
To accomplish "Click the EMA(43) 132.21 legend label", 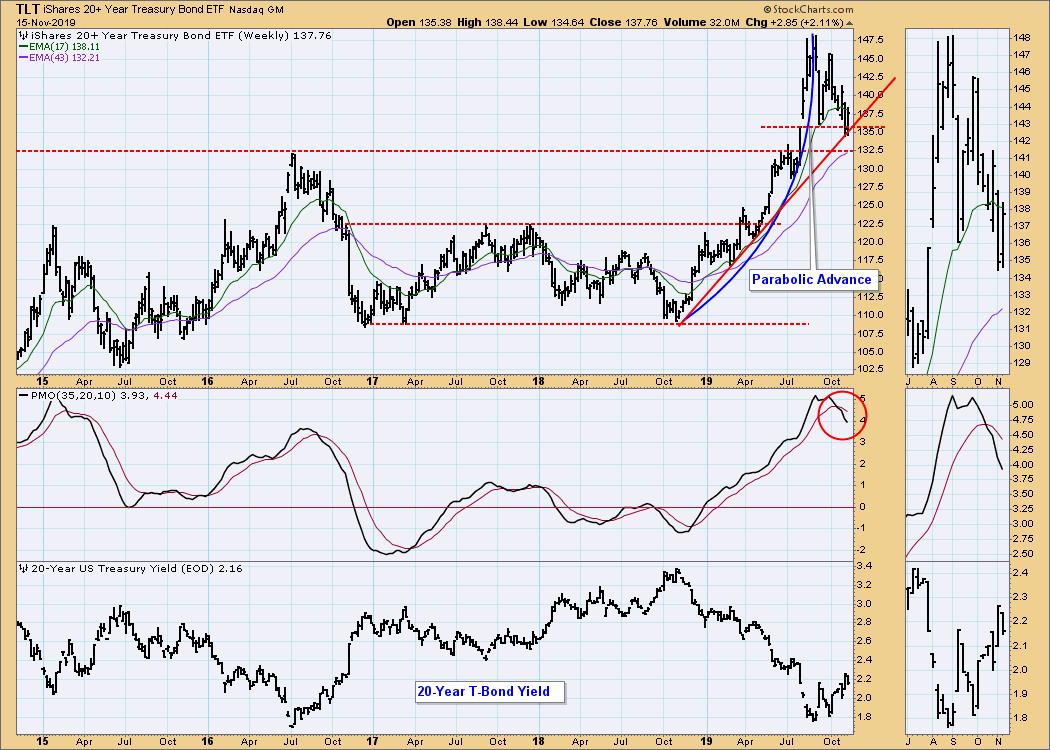I will 64,58.
